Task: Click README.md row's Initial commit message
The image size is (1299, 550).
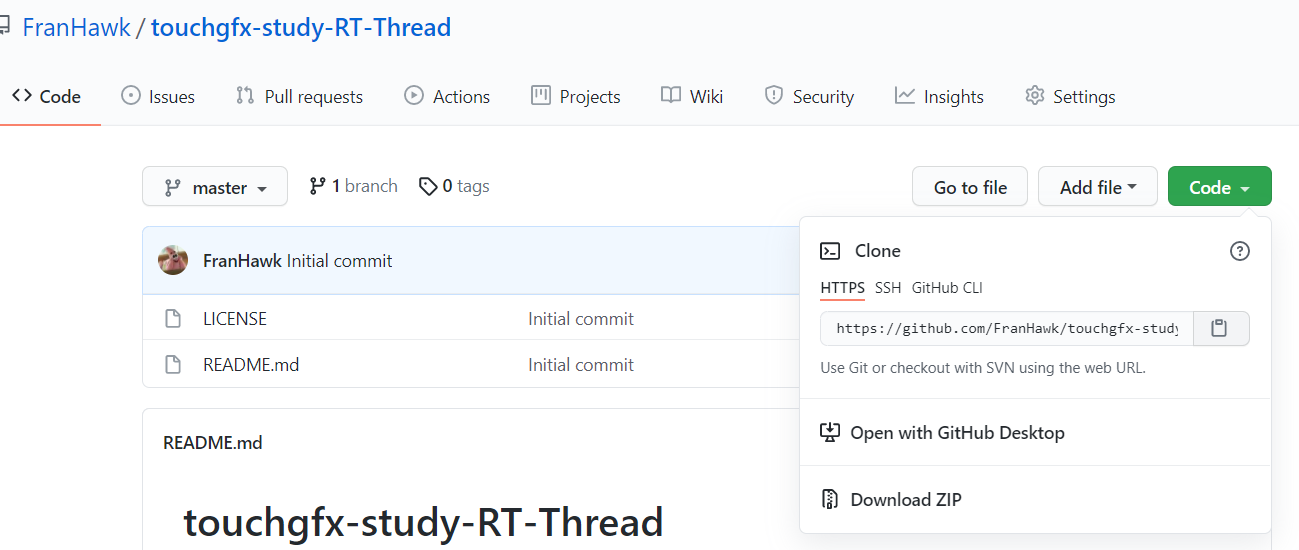Action: [x=581, y=365]
